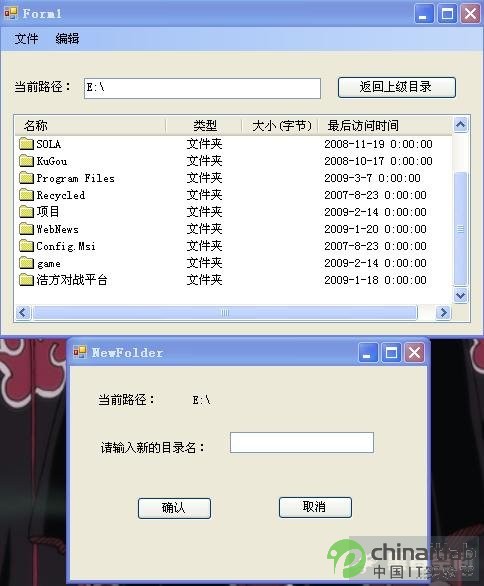Click the 确认 button in NewFolder
Screen dimensions: 484x586
[x=174, y=508]
